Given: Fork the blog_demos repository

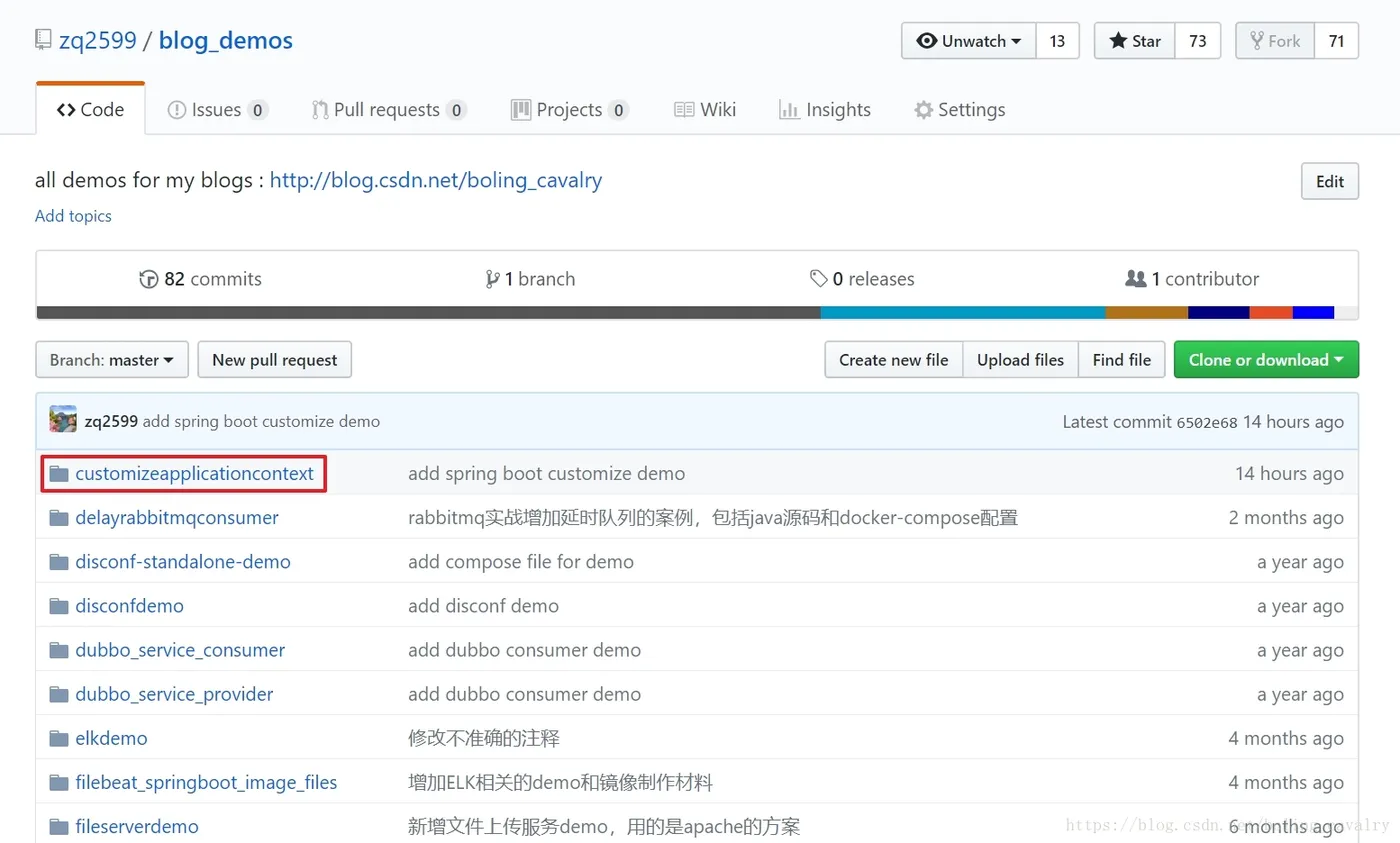Looking at the screenshot, I should (x=1274, y=41).
